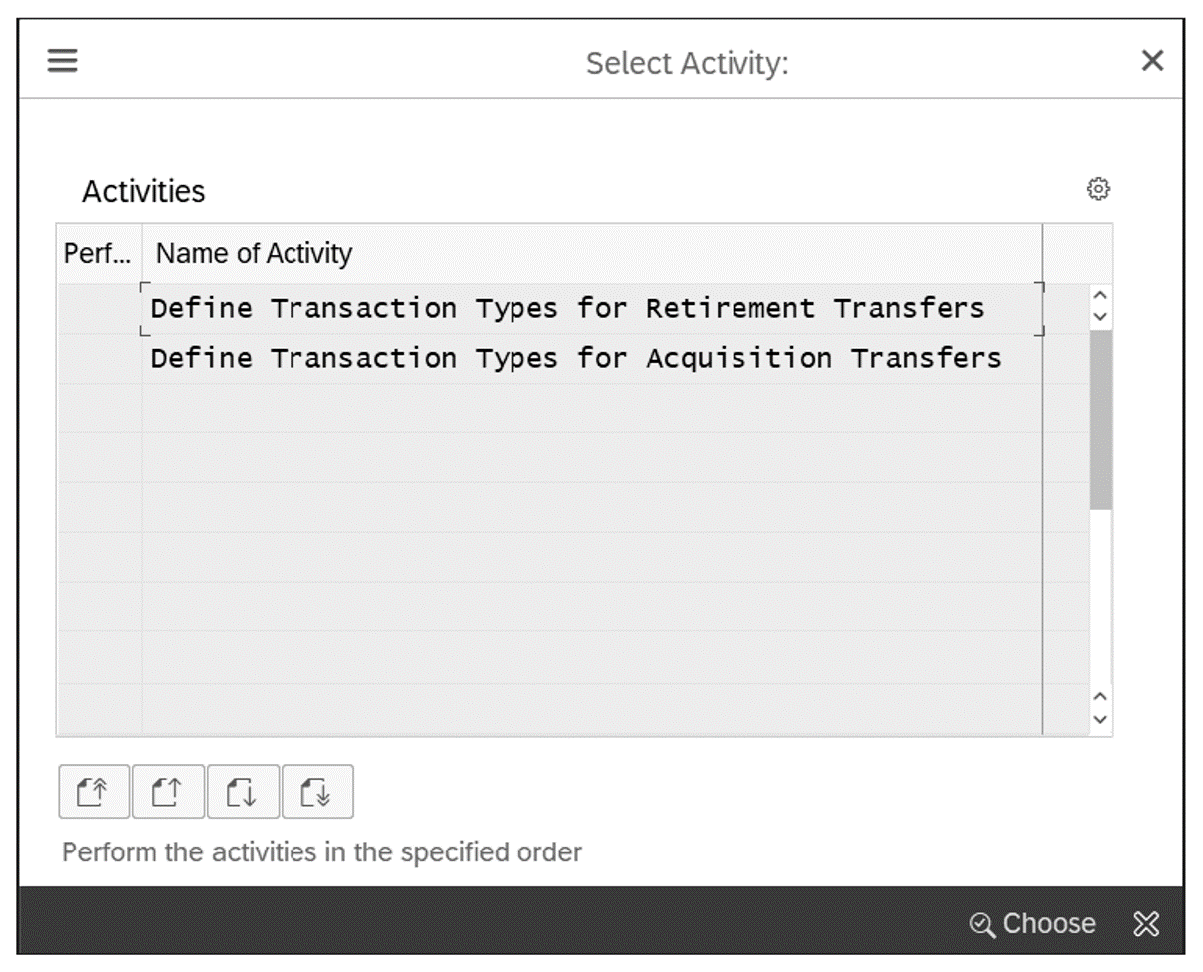1203x972 pixels.
Task: Click the first-page navigation icon
Action: 93,791
